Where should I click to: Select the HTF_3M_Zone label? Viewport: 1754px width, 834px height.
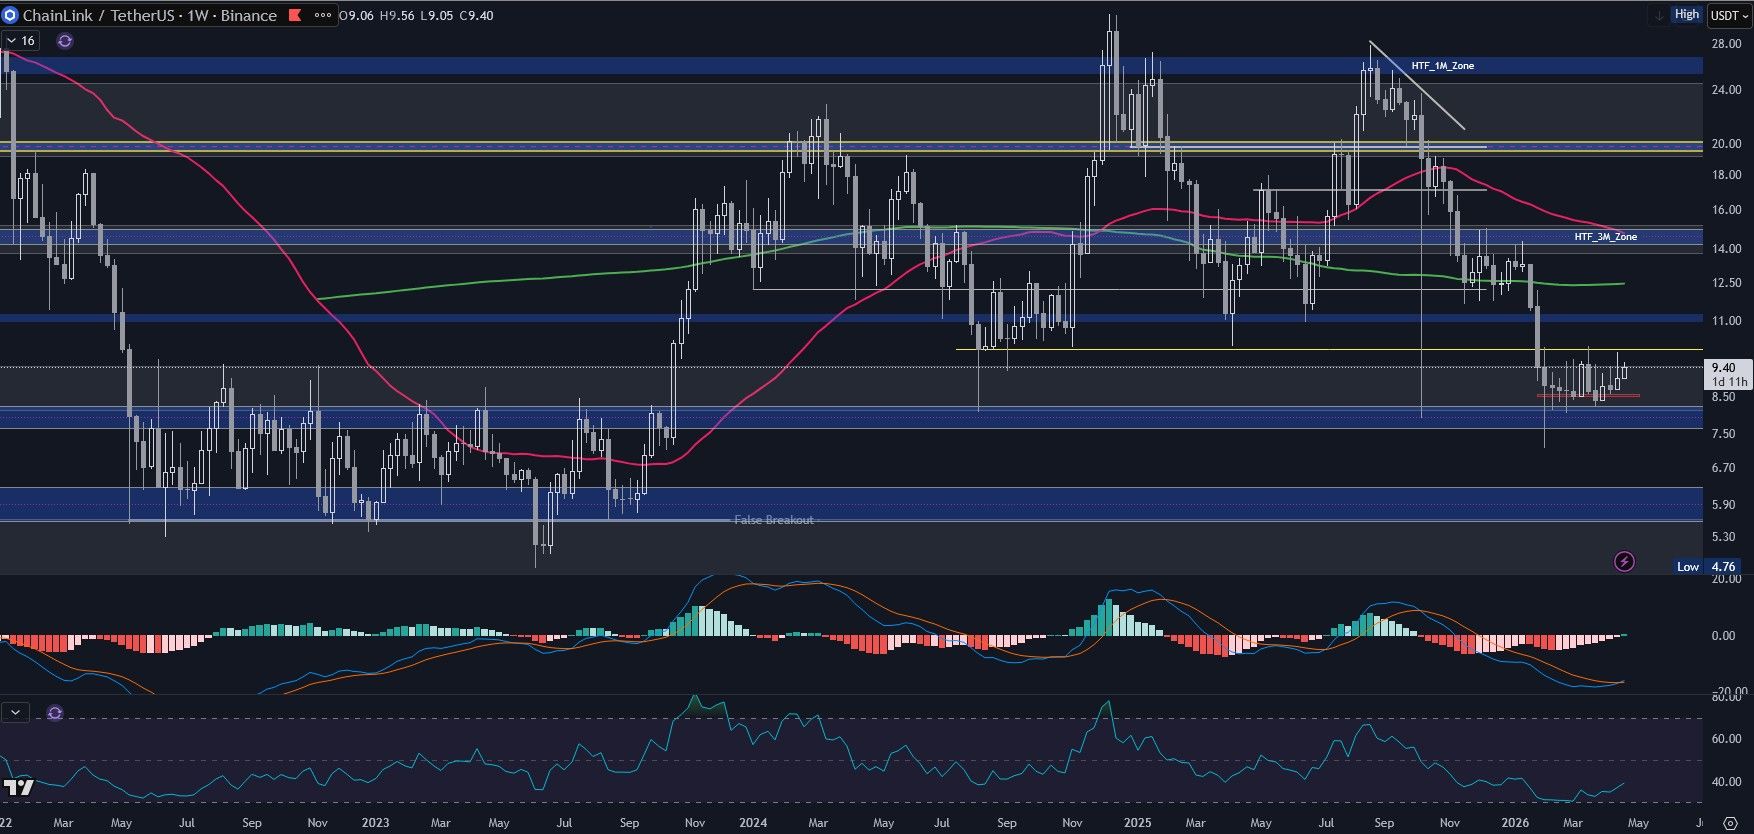click(x=1605, y=237)
